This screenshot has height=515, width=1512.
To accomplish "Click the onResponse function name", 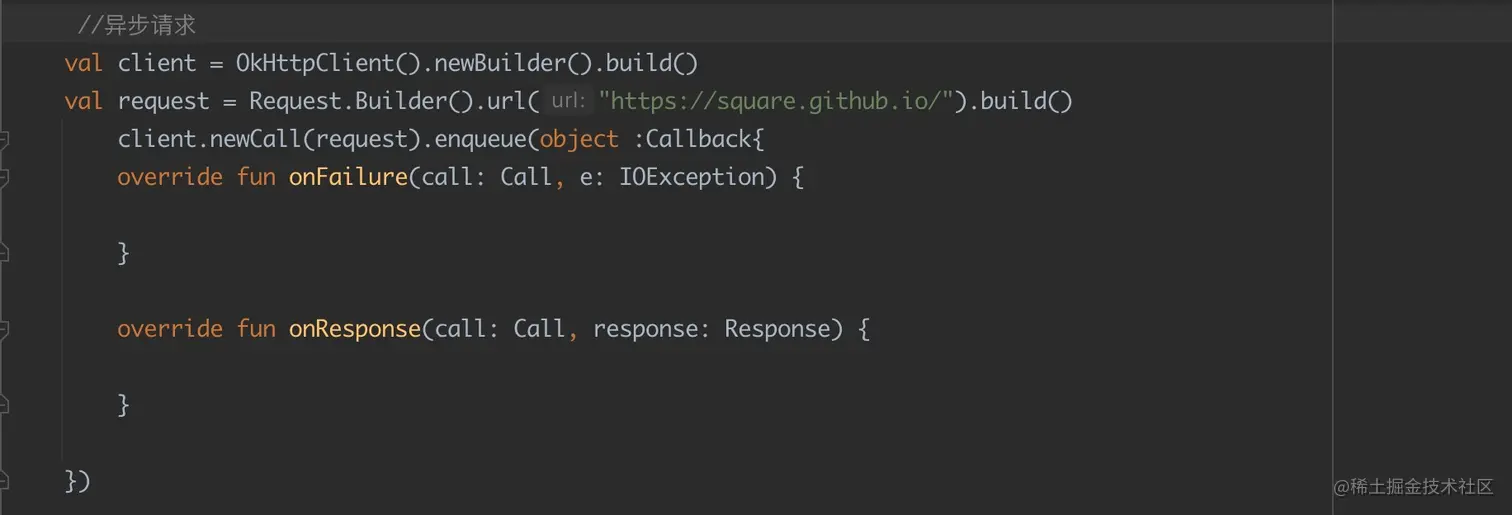I will coord(355,329).
